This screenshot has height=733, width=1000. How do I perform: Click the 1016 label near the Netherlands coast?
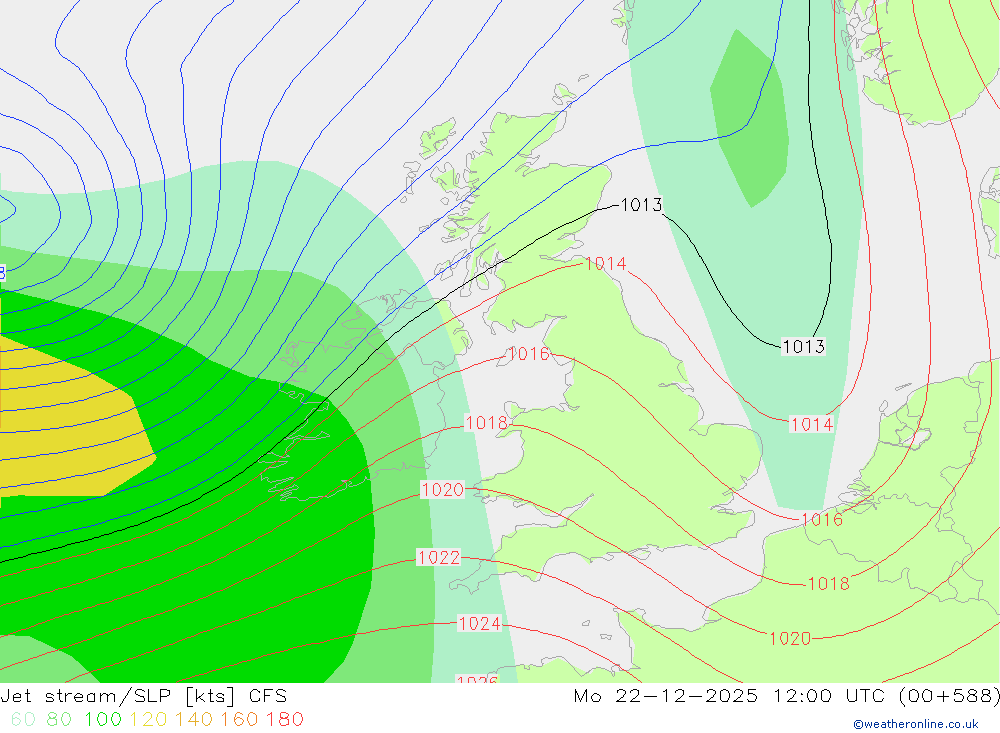[x=822, y=519]
